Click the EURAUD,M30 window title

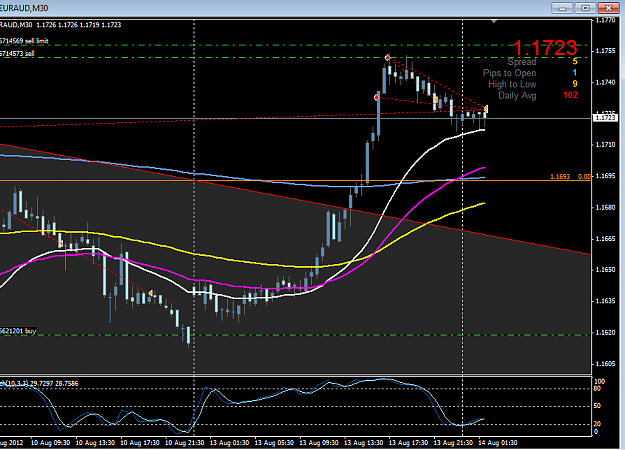[24, 8]
